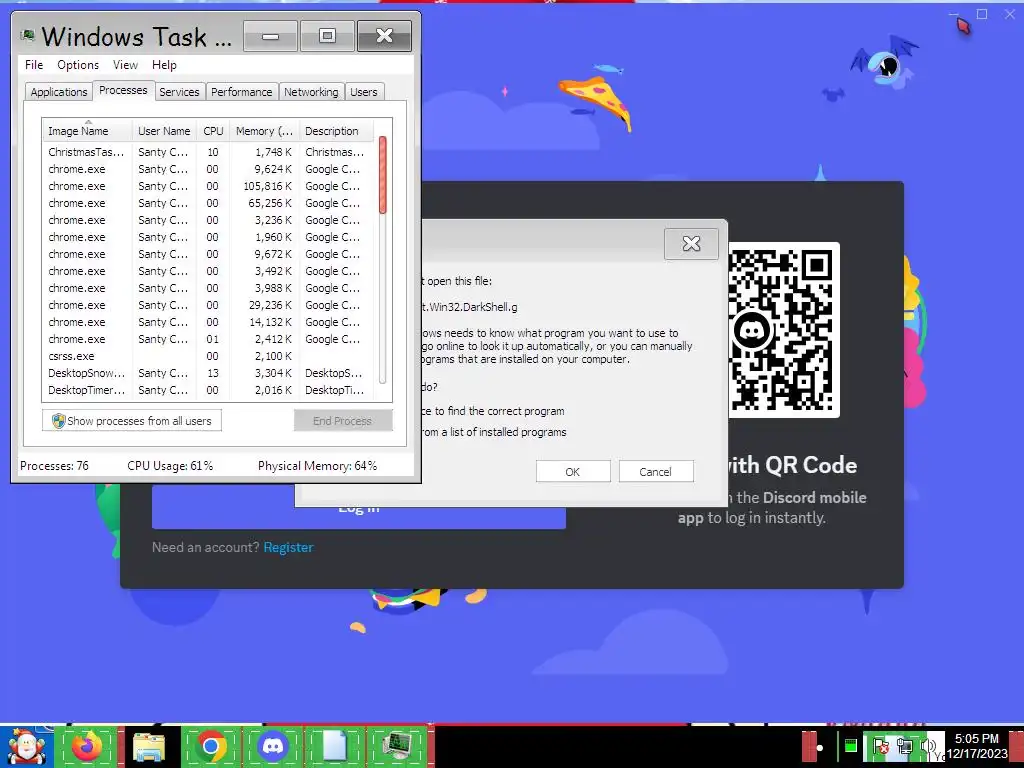Select chrome.exe row using 2,412 K
The width and height of the screenshot is (1024, 768).
(209, 339)
